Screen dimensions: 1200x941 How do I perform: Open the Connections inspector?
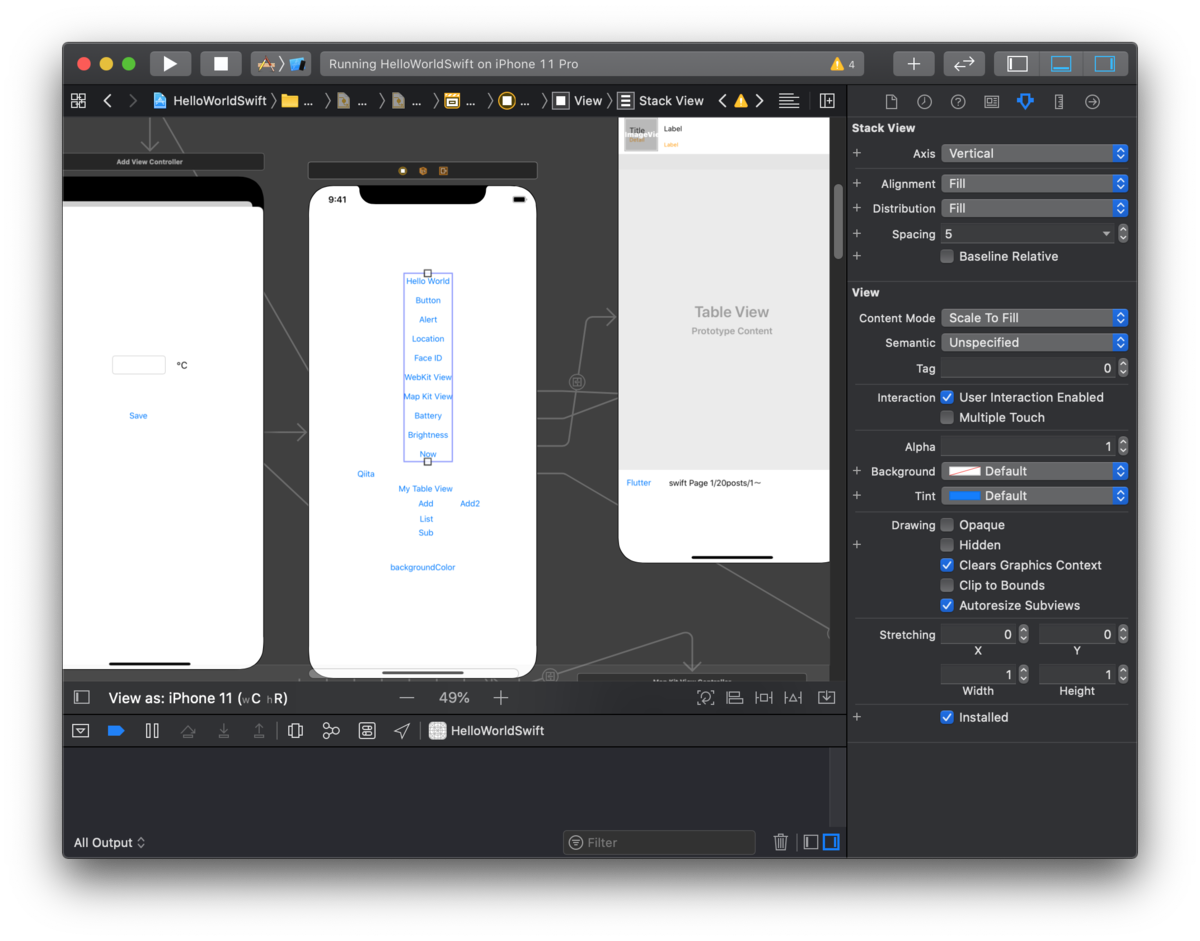click(x=1092, y=101)
